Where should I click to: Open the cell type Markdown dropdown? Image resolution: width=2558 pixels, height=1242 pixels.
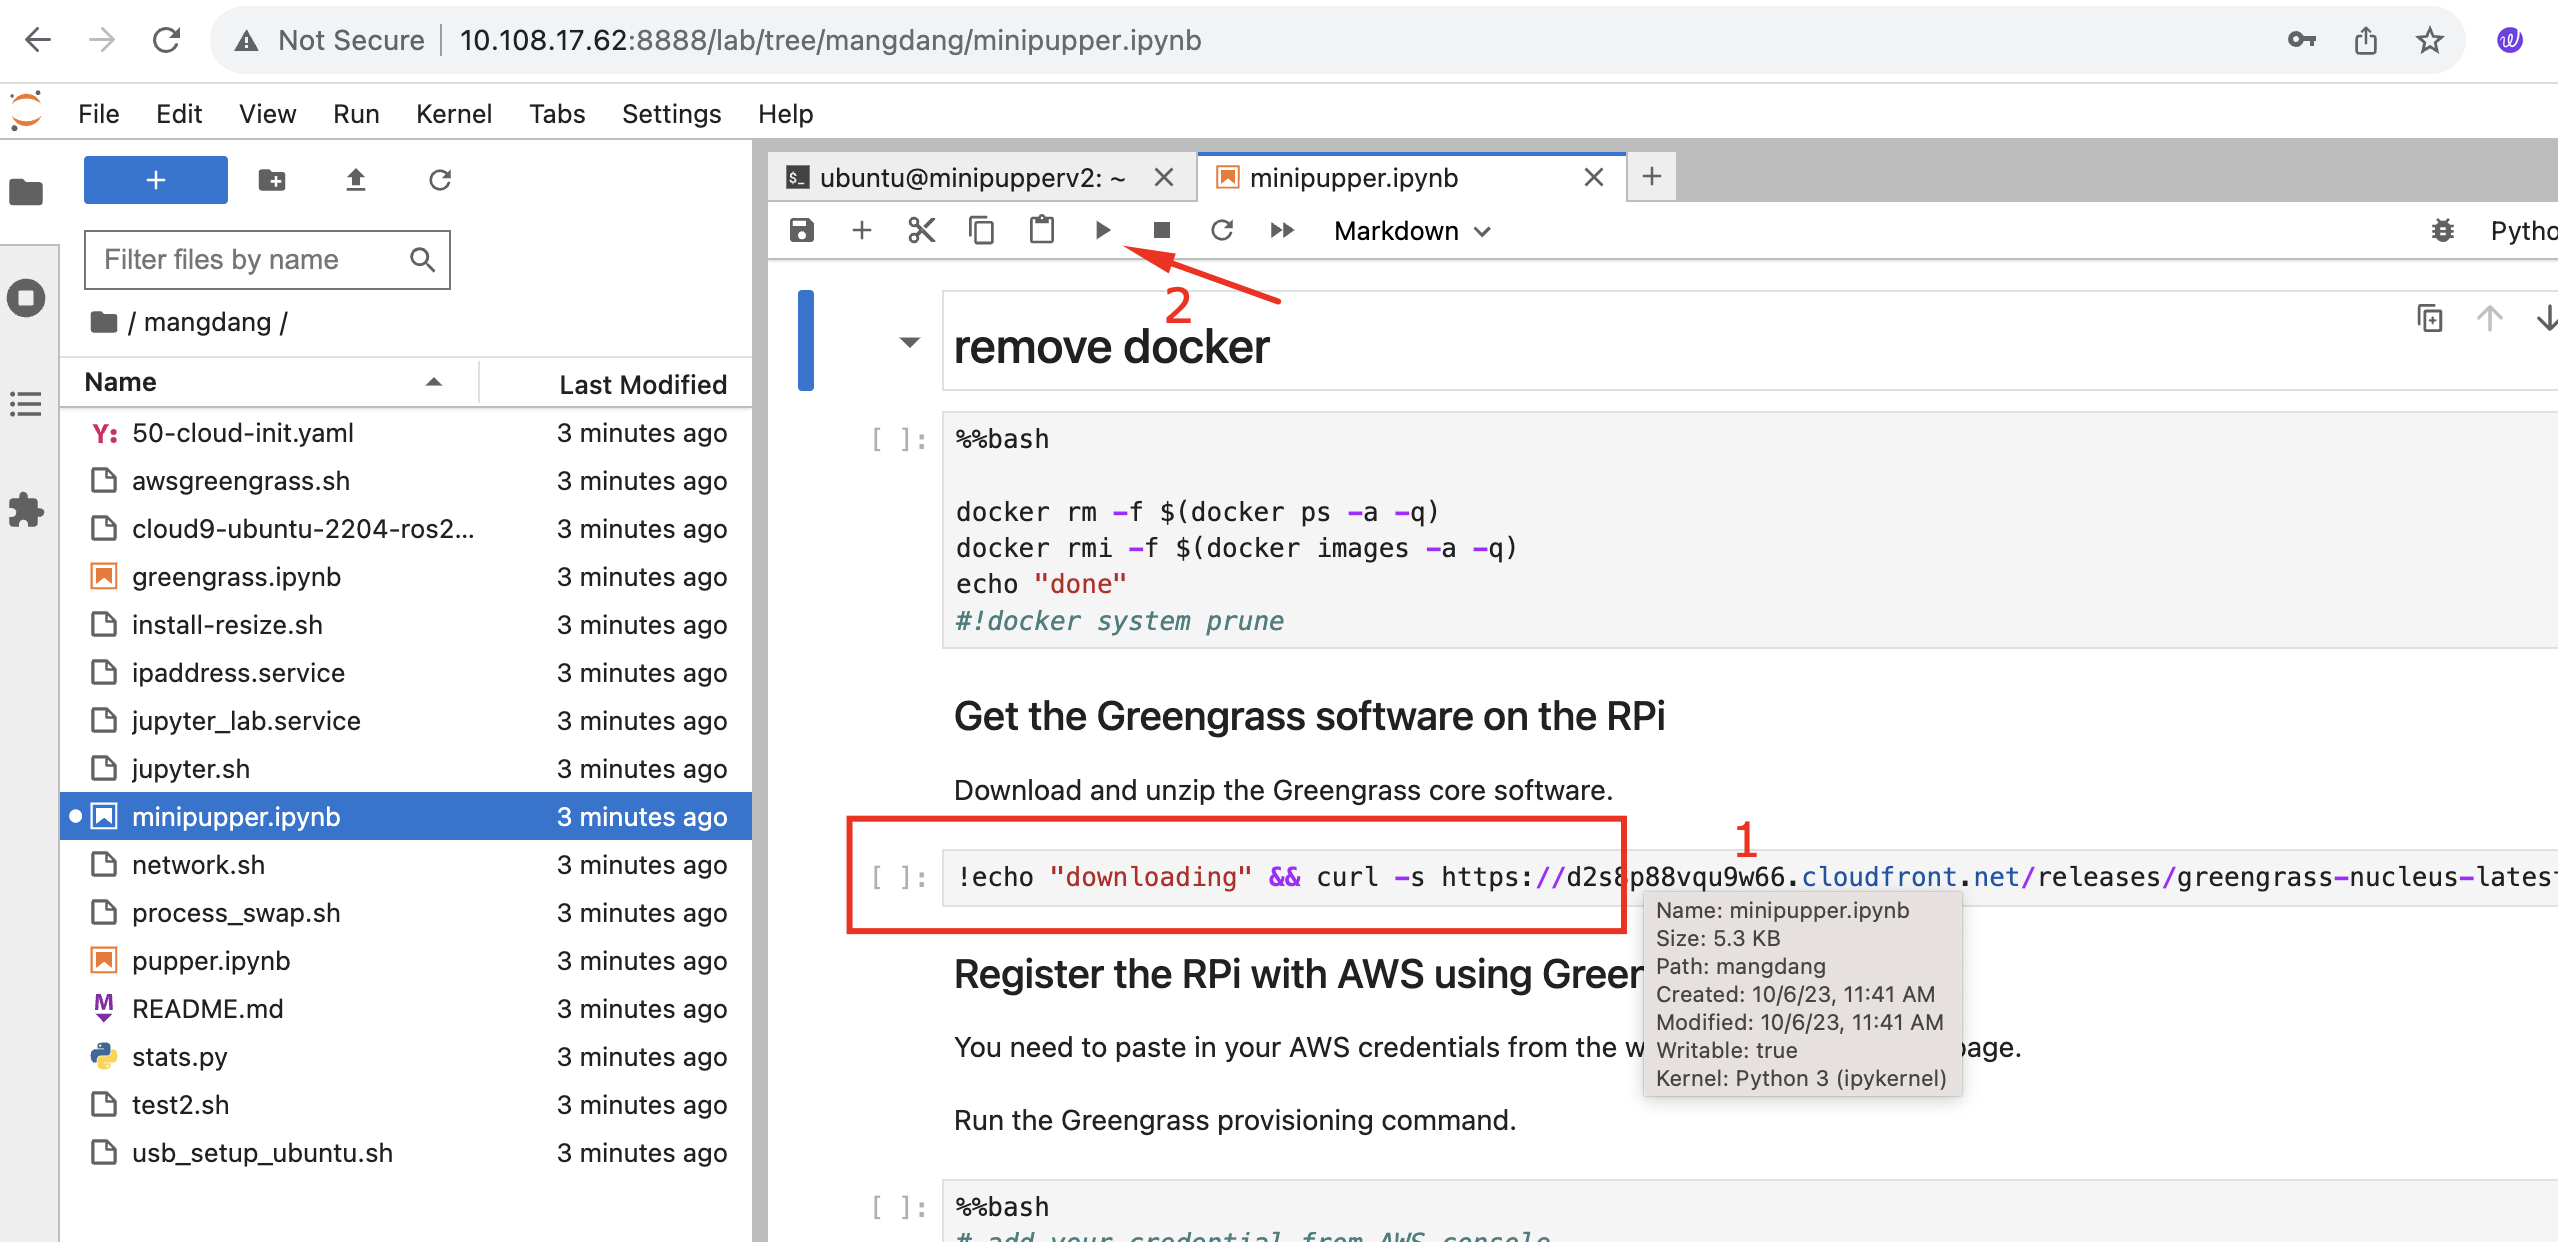pyautogui.click(x=1411, y=231)
